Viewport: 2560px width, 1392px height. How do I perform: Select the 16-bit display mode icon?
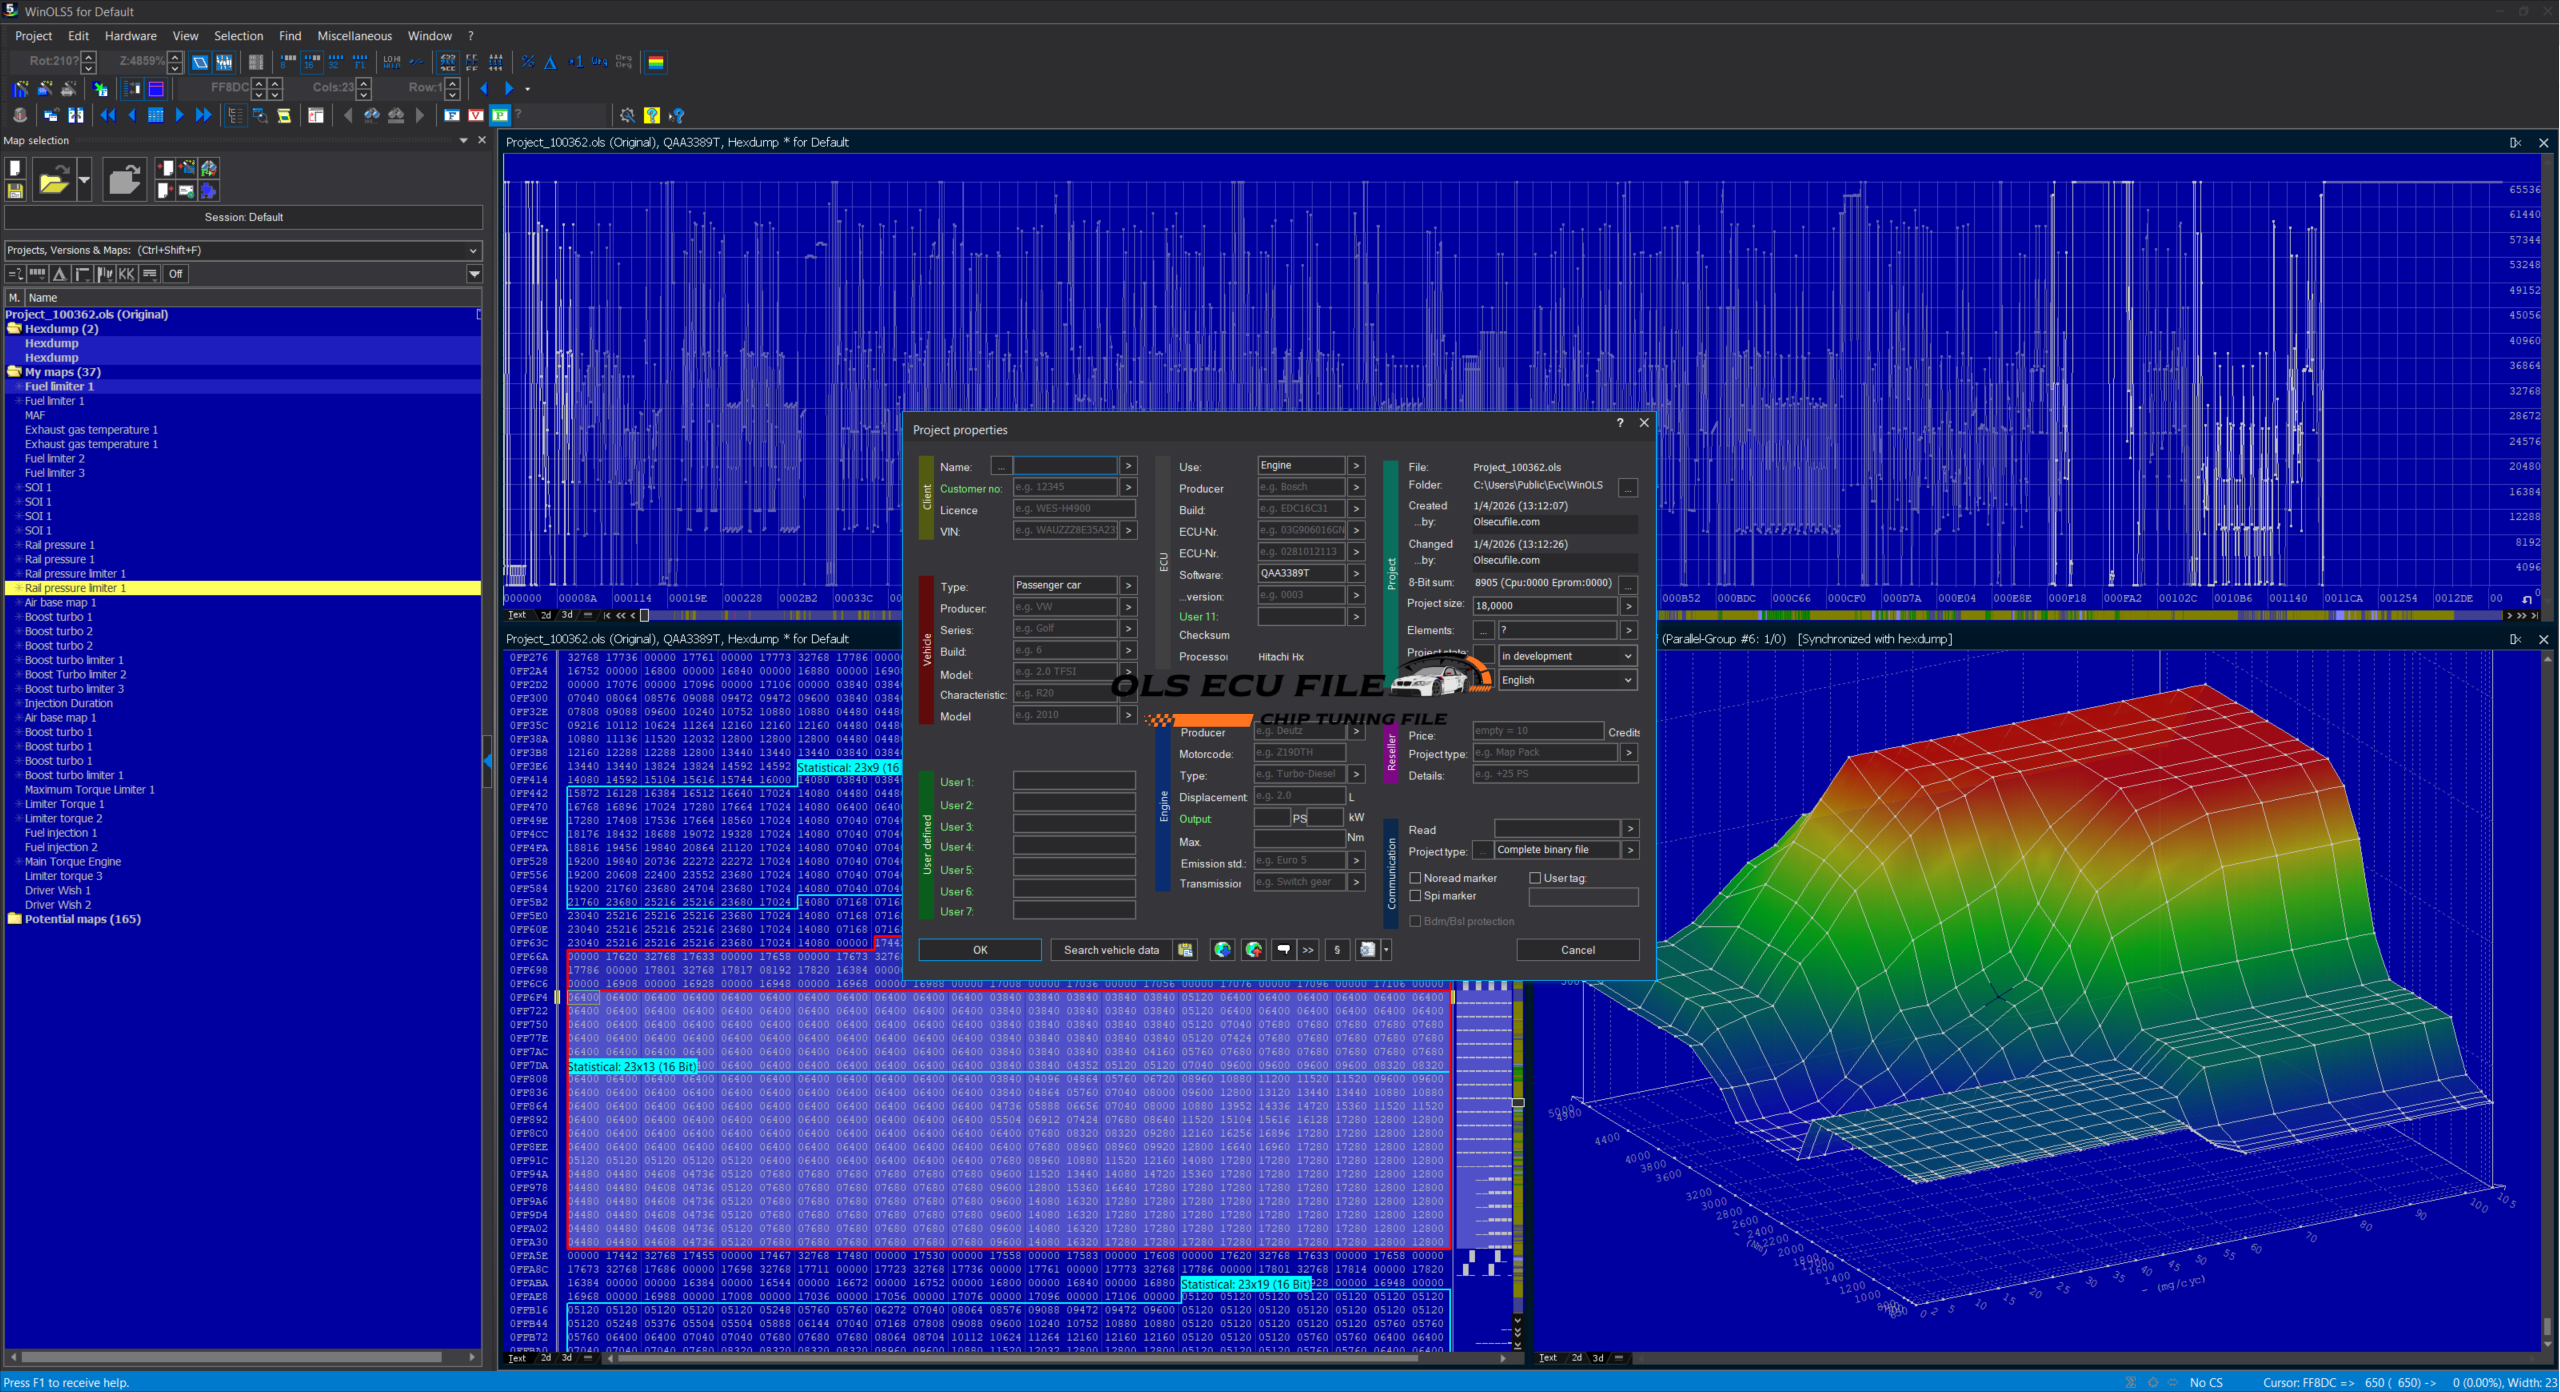pyautogui.click(x=311, y=62)
